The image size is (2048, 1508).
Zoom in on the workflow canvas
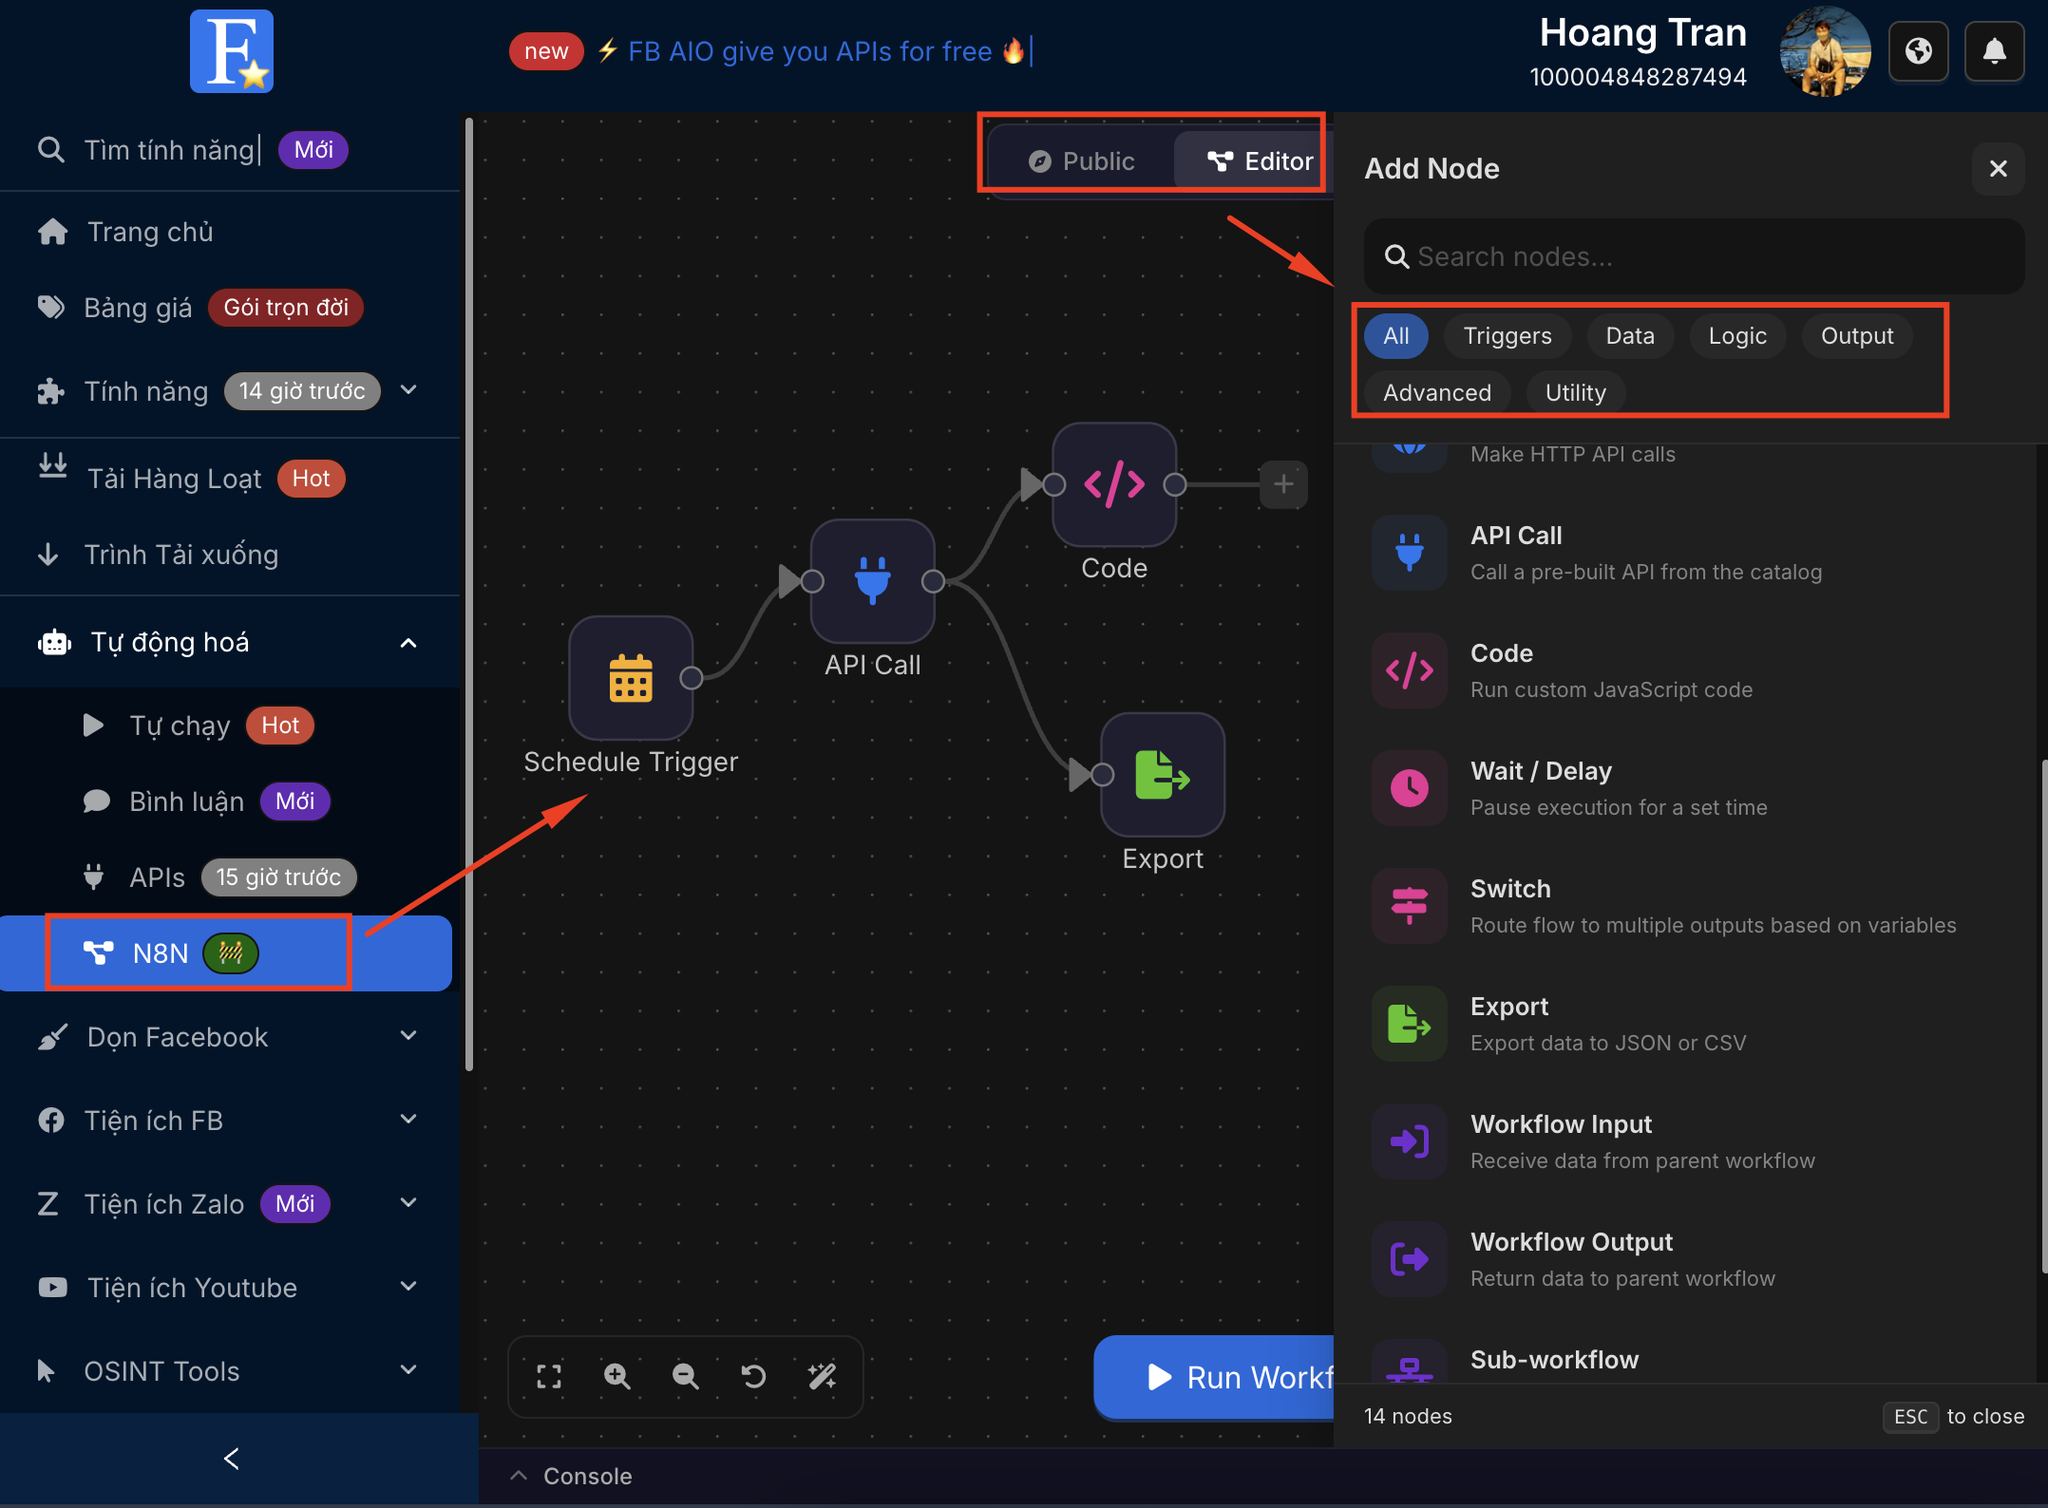(617, 1377)
